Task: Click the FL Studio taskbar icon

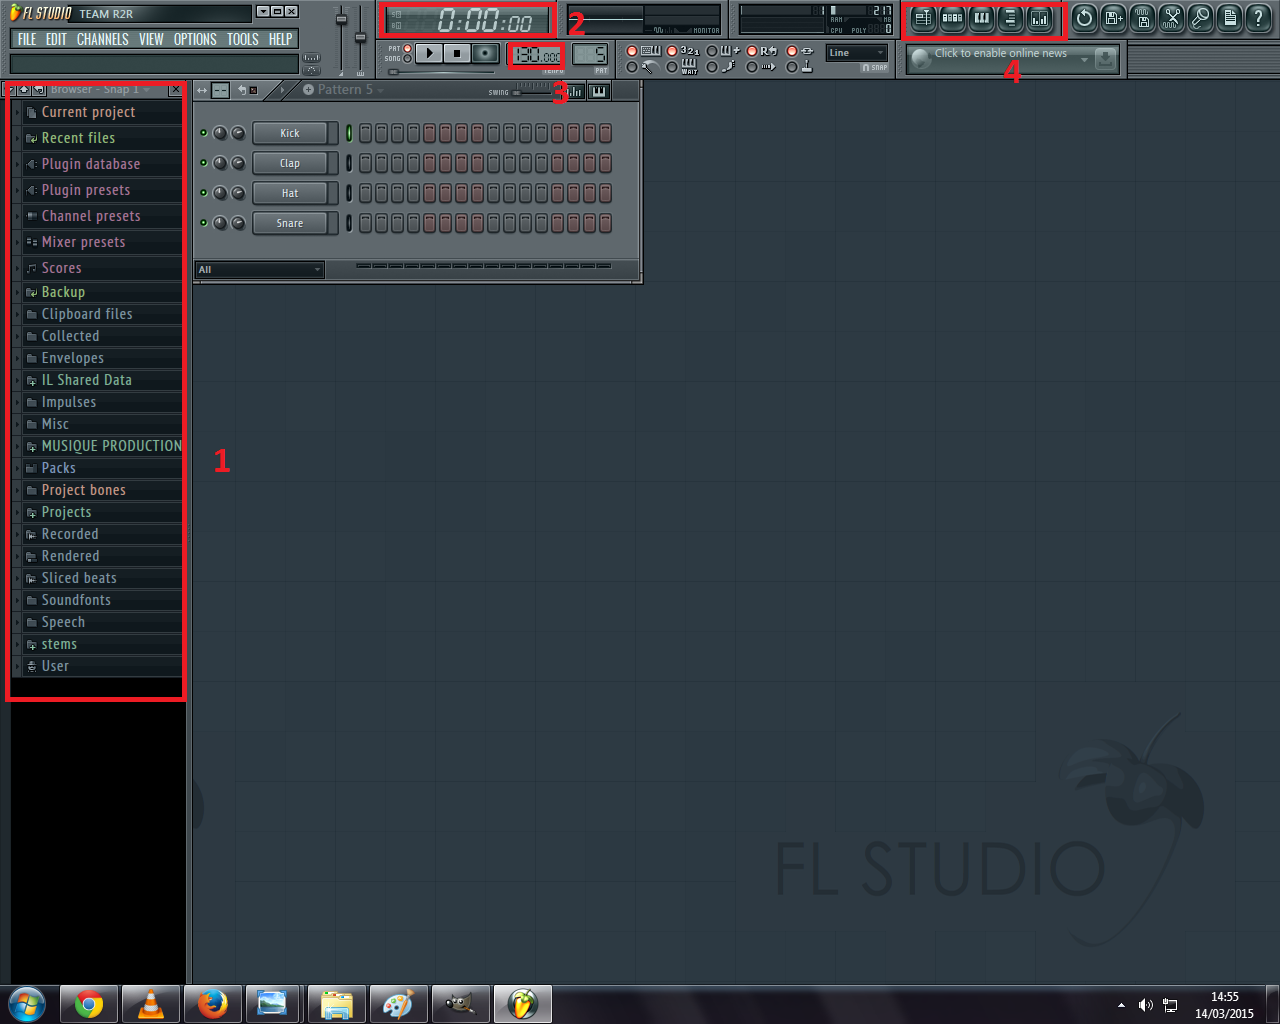Action: (x=522, y=1004)
